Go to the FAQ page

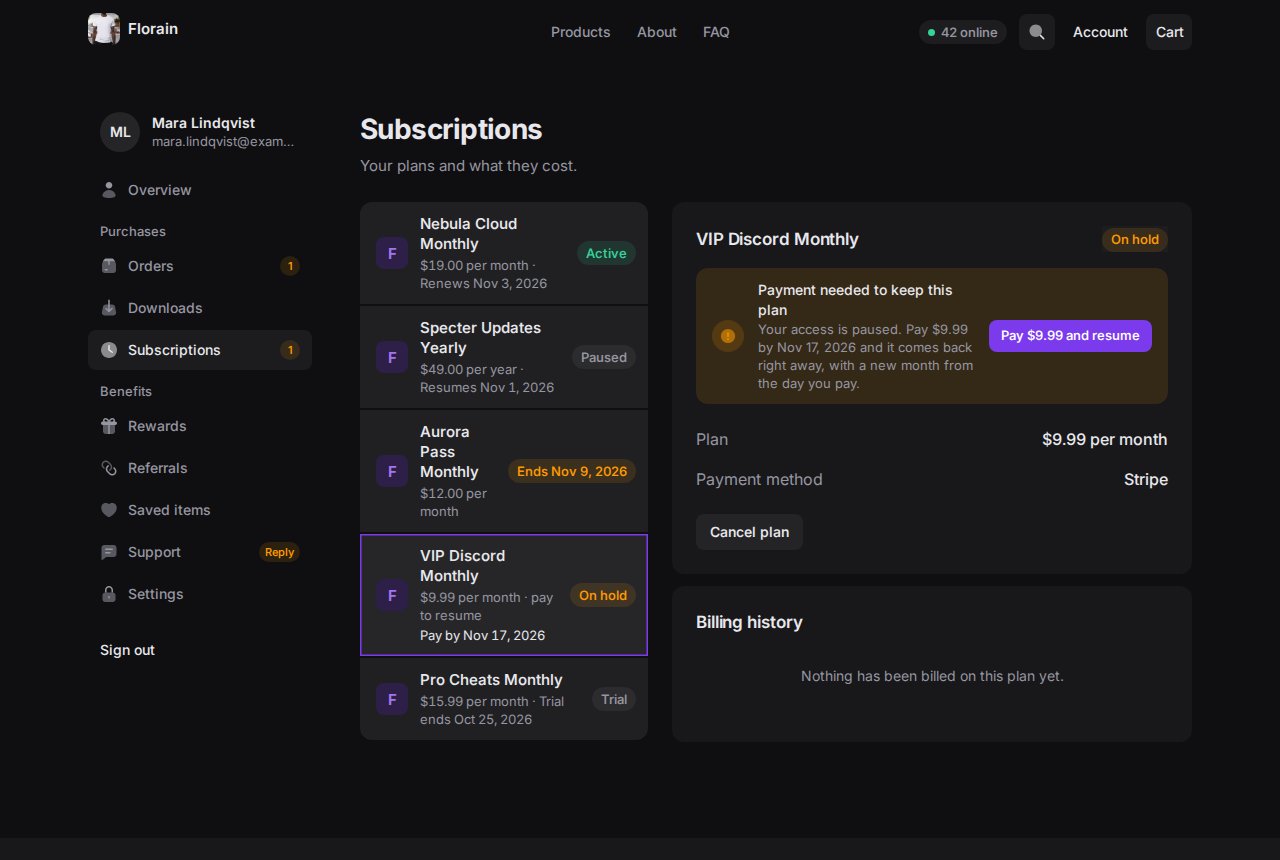tap(716, 32)
